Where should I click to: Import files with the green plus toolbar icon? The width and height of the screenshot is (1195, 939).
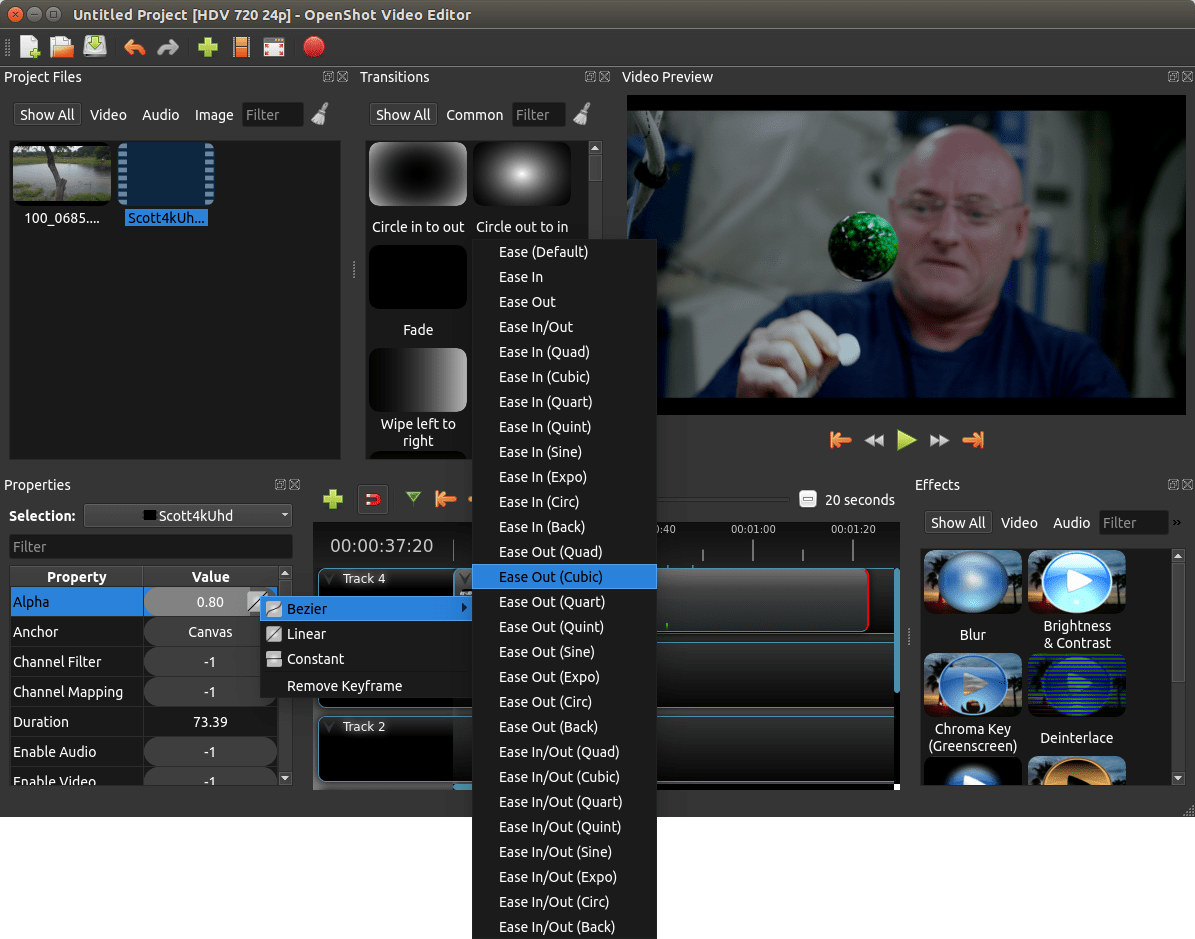(208, 47)
